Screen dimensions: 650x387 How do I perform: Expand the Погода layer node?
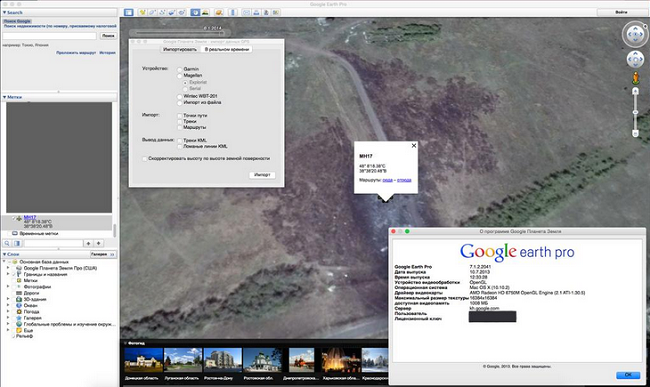click(x=7, y=311)
